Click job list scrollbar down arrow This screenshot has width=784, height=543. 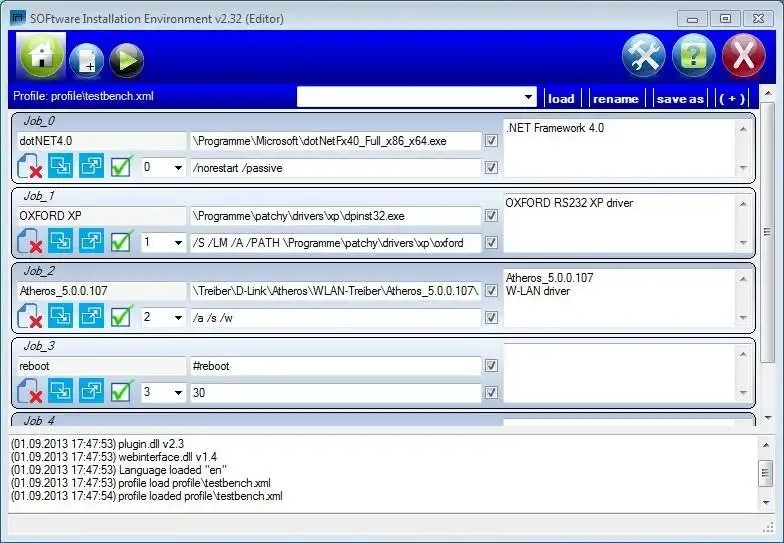coord(768,418)
